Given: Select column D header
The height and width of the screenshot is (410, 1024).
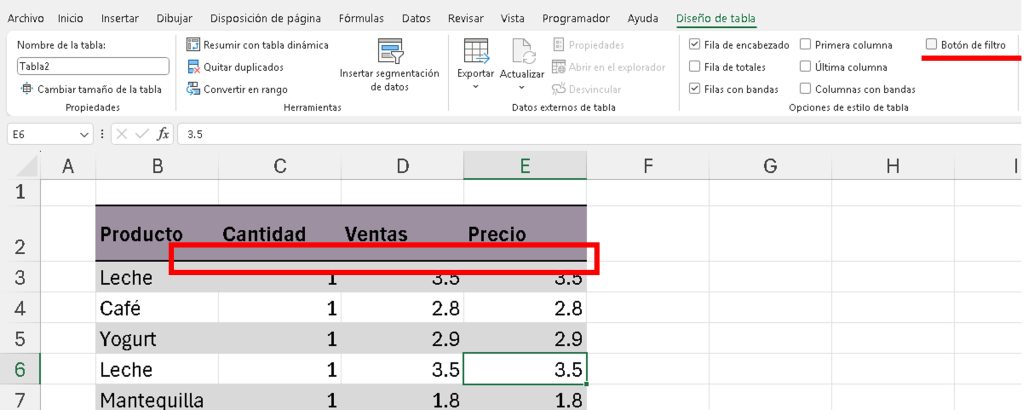Looking at the screenshot, I should pyautogui.click(x=402, y=166).
